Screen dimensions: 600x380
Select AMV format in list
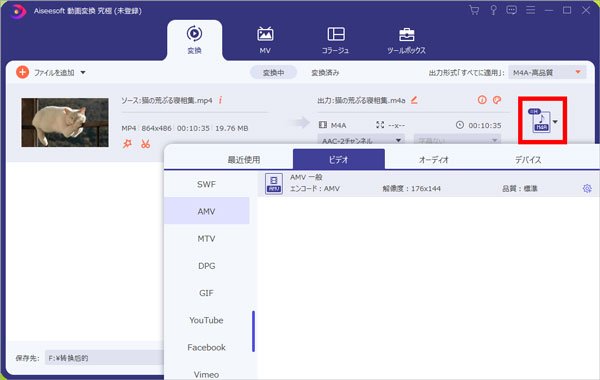(207, 211)
